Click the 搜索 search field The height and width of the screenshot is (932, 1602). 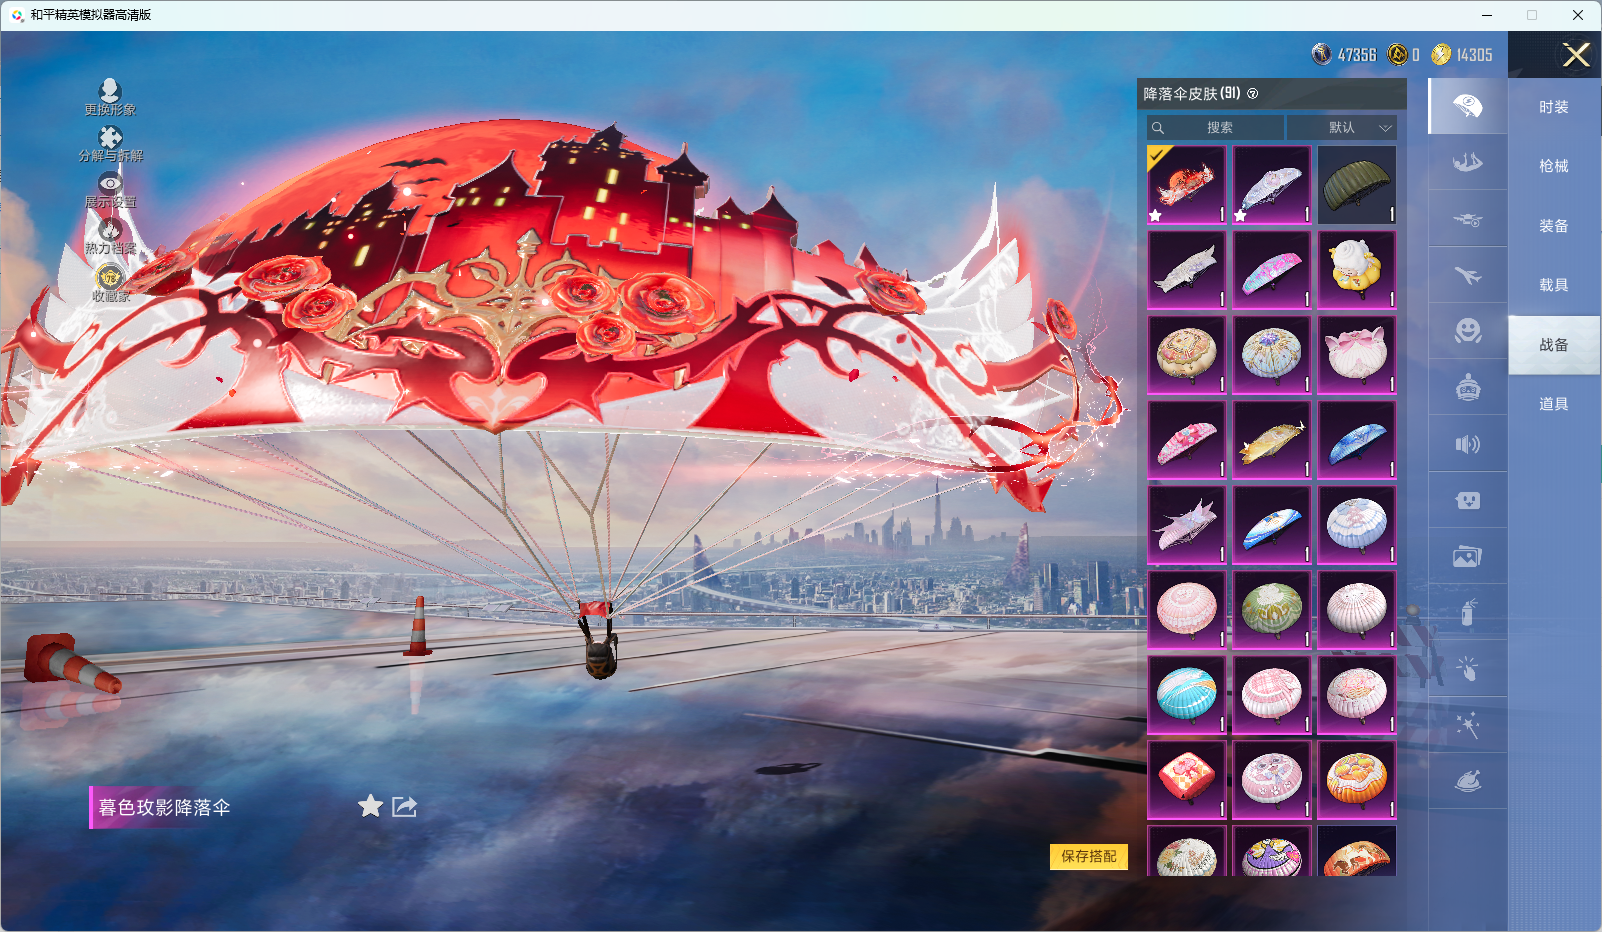(1218, 128)
